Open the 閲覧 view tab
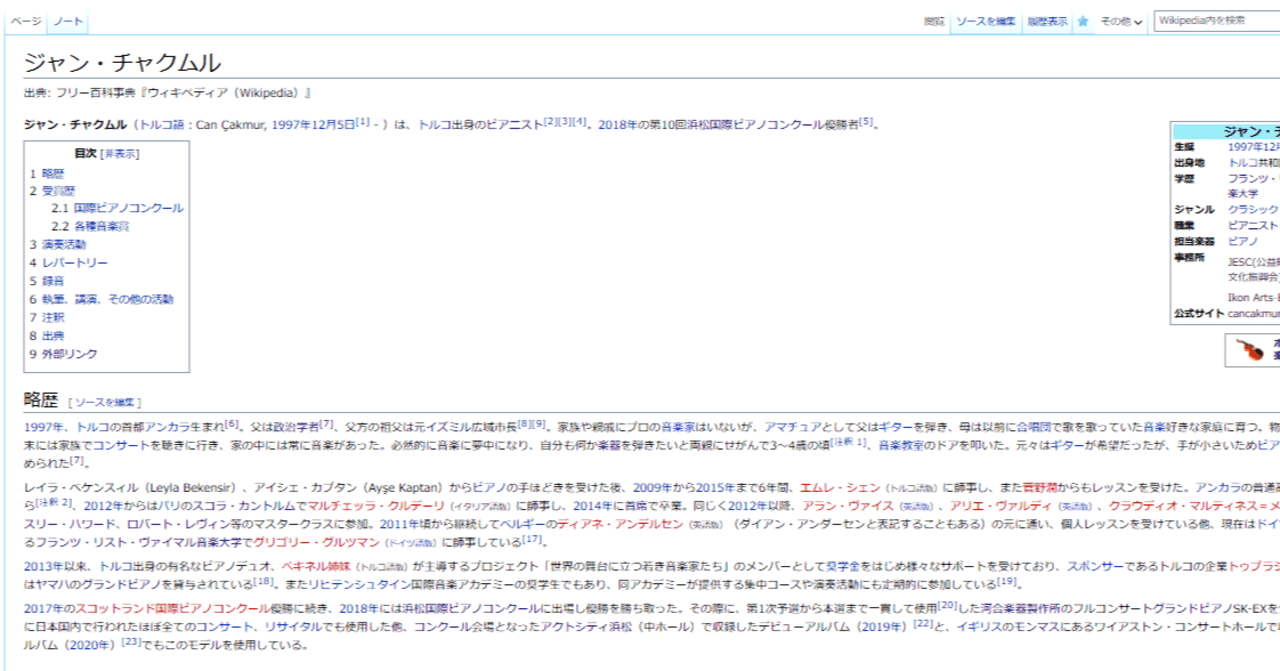The image size is (1280, 671). (934, 20)
